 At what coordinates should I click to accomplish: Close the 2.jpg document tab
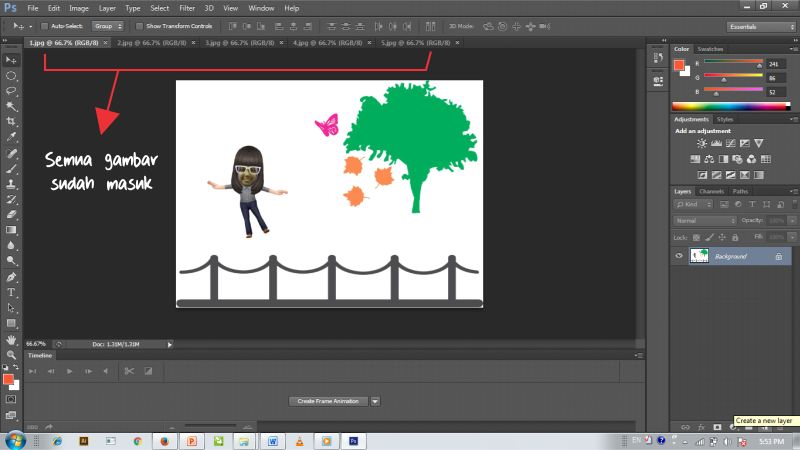pyautogui.click(x=193, y=43)
